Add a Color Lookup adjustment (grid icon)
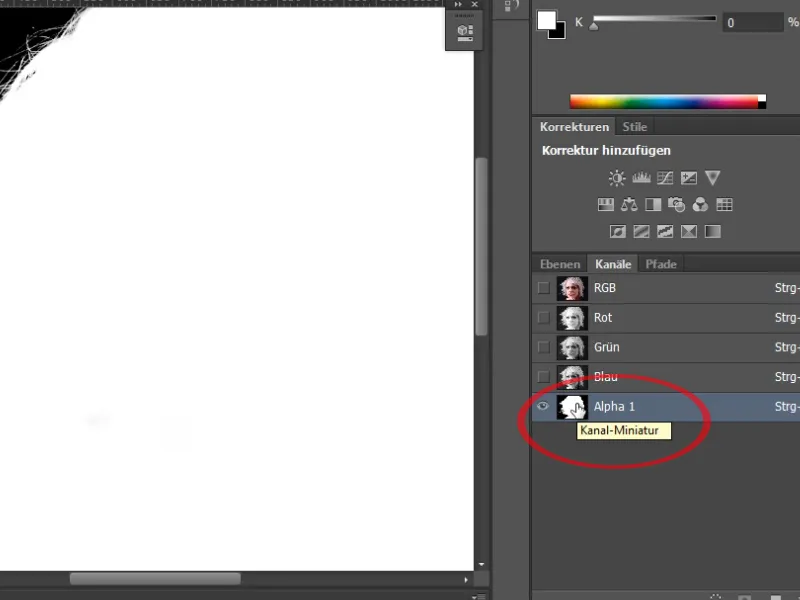Image resolution: width=800 pixels, height=600 pixels. coord(724,205)
